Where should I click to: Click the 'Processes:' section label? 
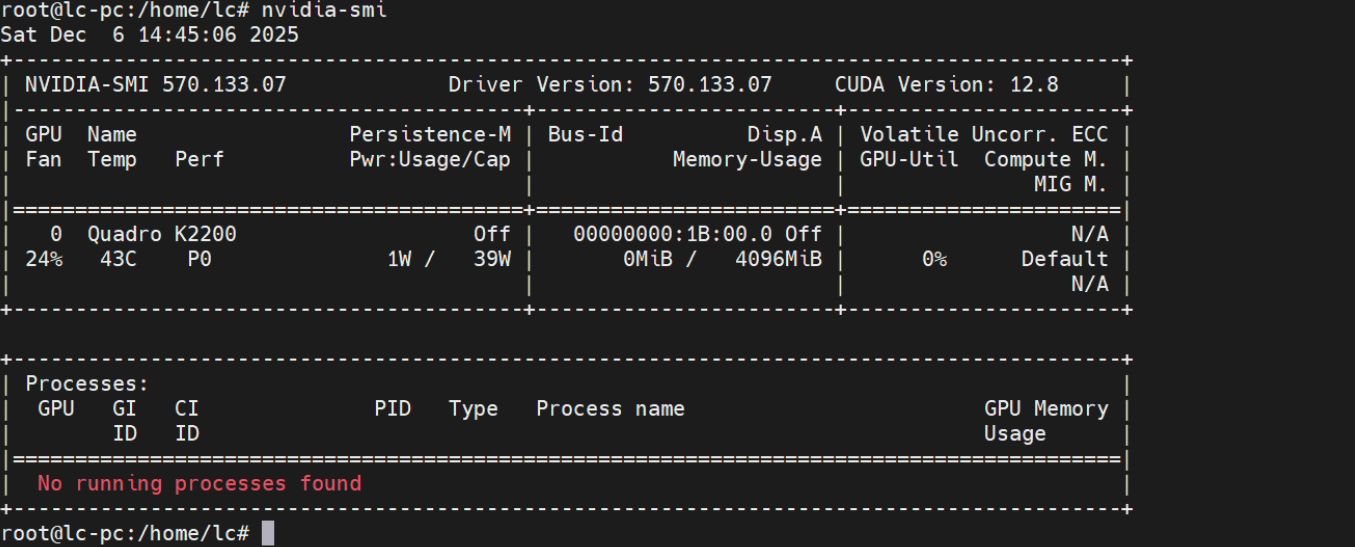[x=87, y=384]
